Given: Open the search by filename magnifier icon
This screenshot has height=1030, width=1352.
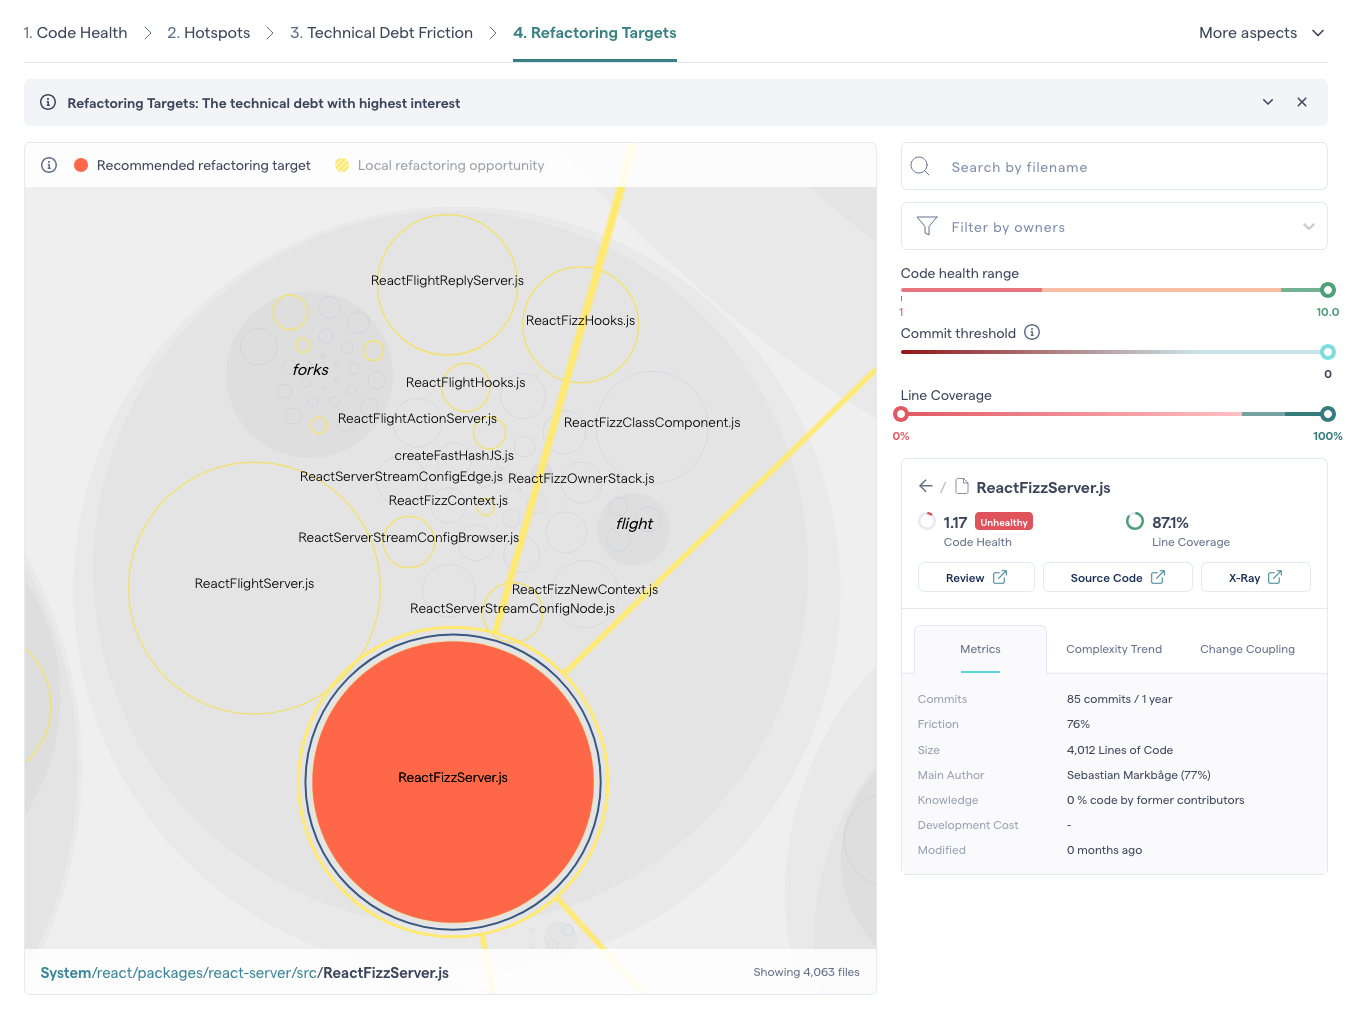Looking at the screenshot, I should pos(920,166).
